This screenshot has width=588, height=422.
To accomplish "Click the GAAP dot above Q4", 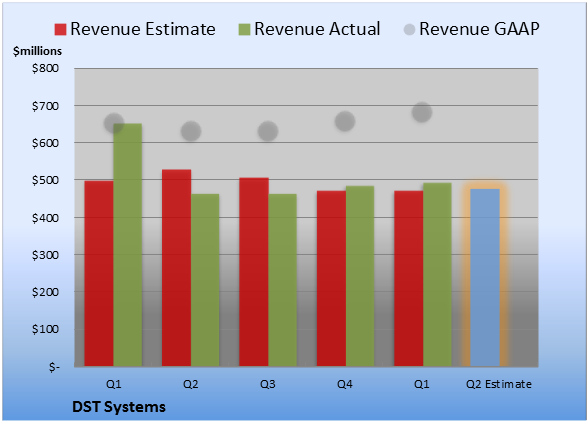I will tap(345, 121).
